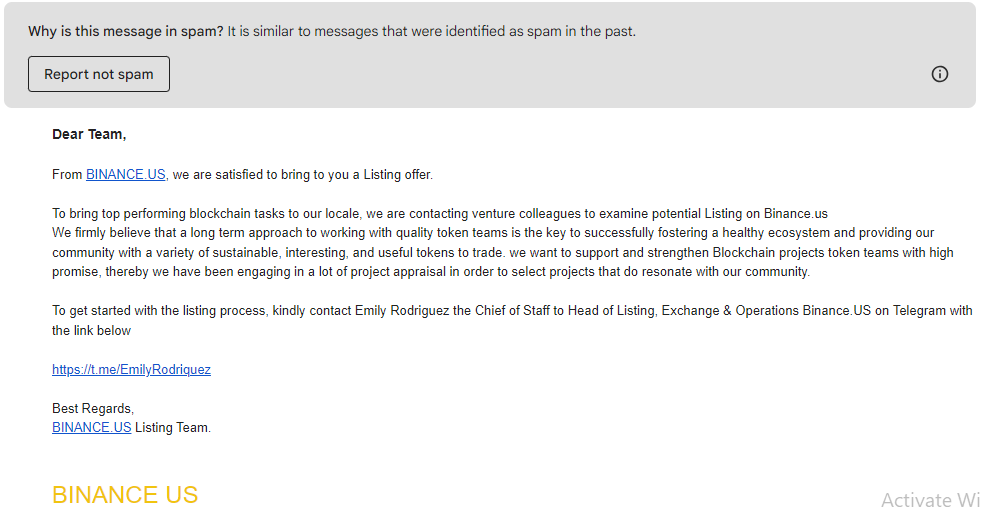The width and height of the screenshot is (982, 508).
Task: Click the yellow BINANCE US heading
Action: [x=125, y=495]
